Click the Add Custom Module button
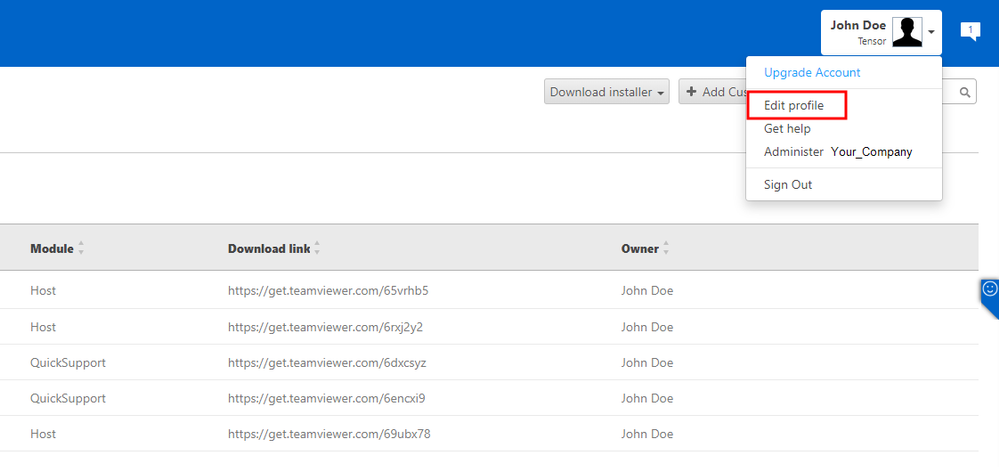Image resolution: width=999 pixels, height=467 pixels. [x=712, y=92]
